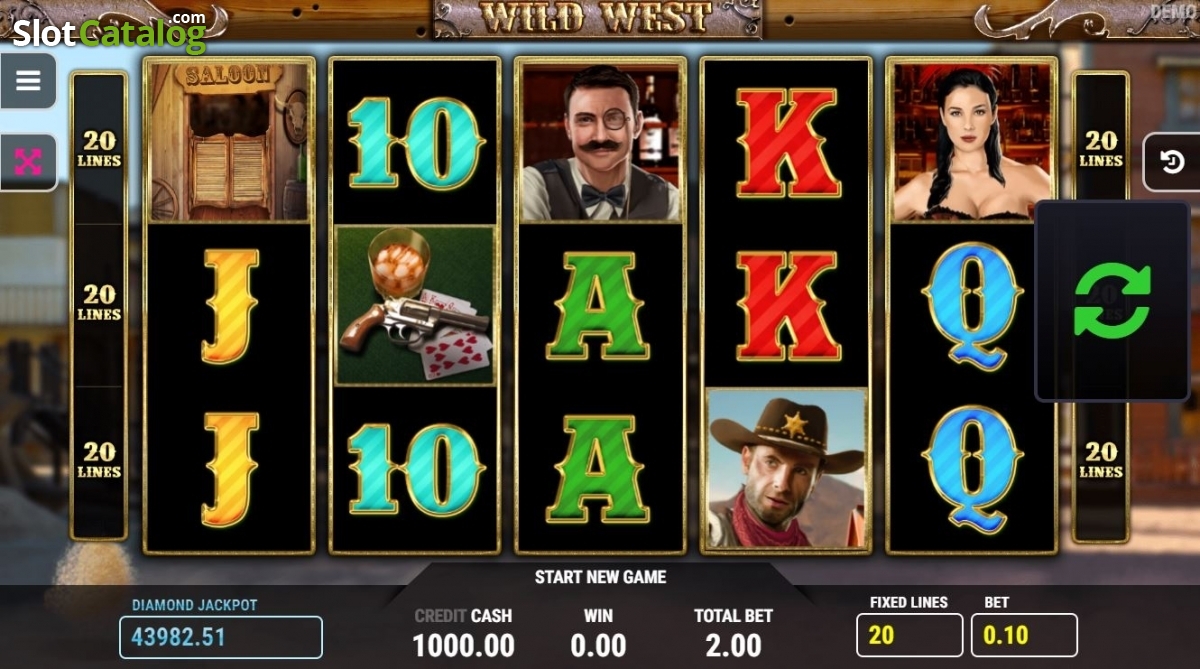This screenshot has height=669, width=1200.
Task: Click the red K symbol on top row
Action: (786, 142)
